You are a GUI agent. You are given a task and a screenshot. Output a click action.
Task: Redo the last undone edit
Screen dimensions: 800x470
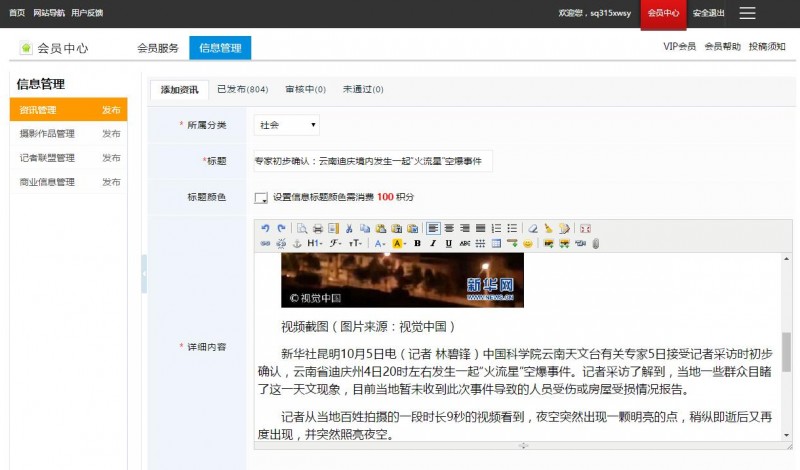click(x=281, y=228)
